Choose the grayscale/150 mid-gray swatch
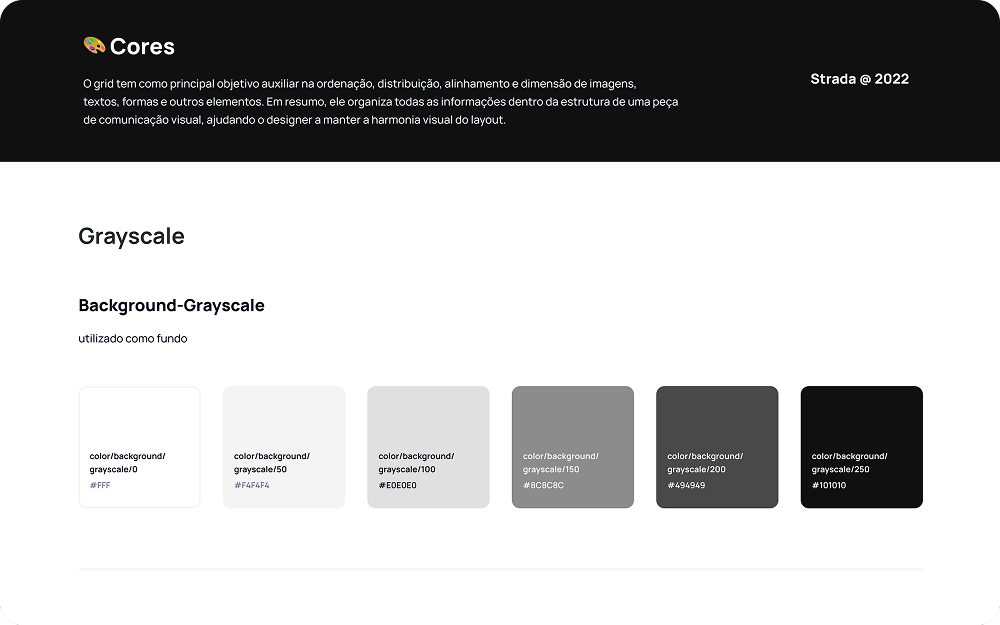 coord(573,447)
